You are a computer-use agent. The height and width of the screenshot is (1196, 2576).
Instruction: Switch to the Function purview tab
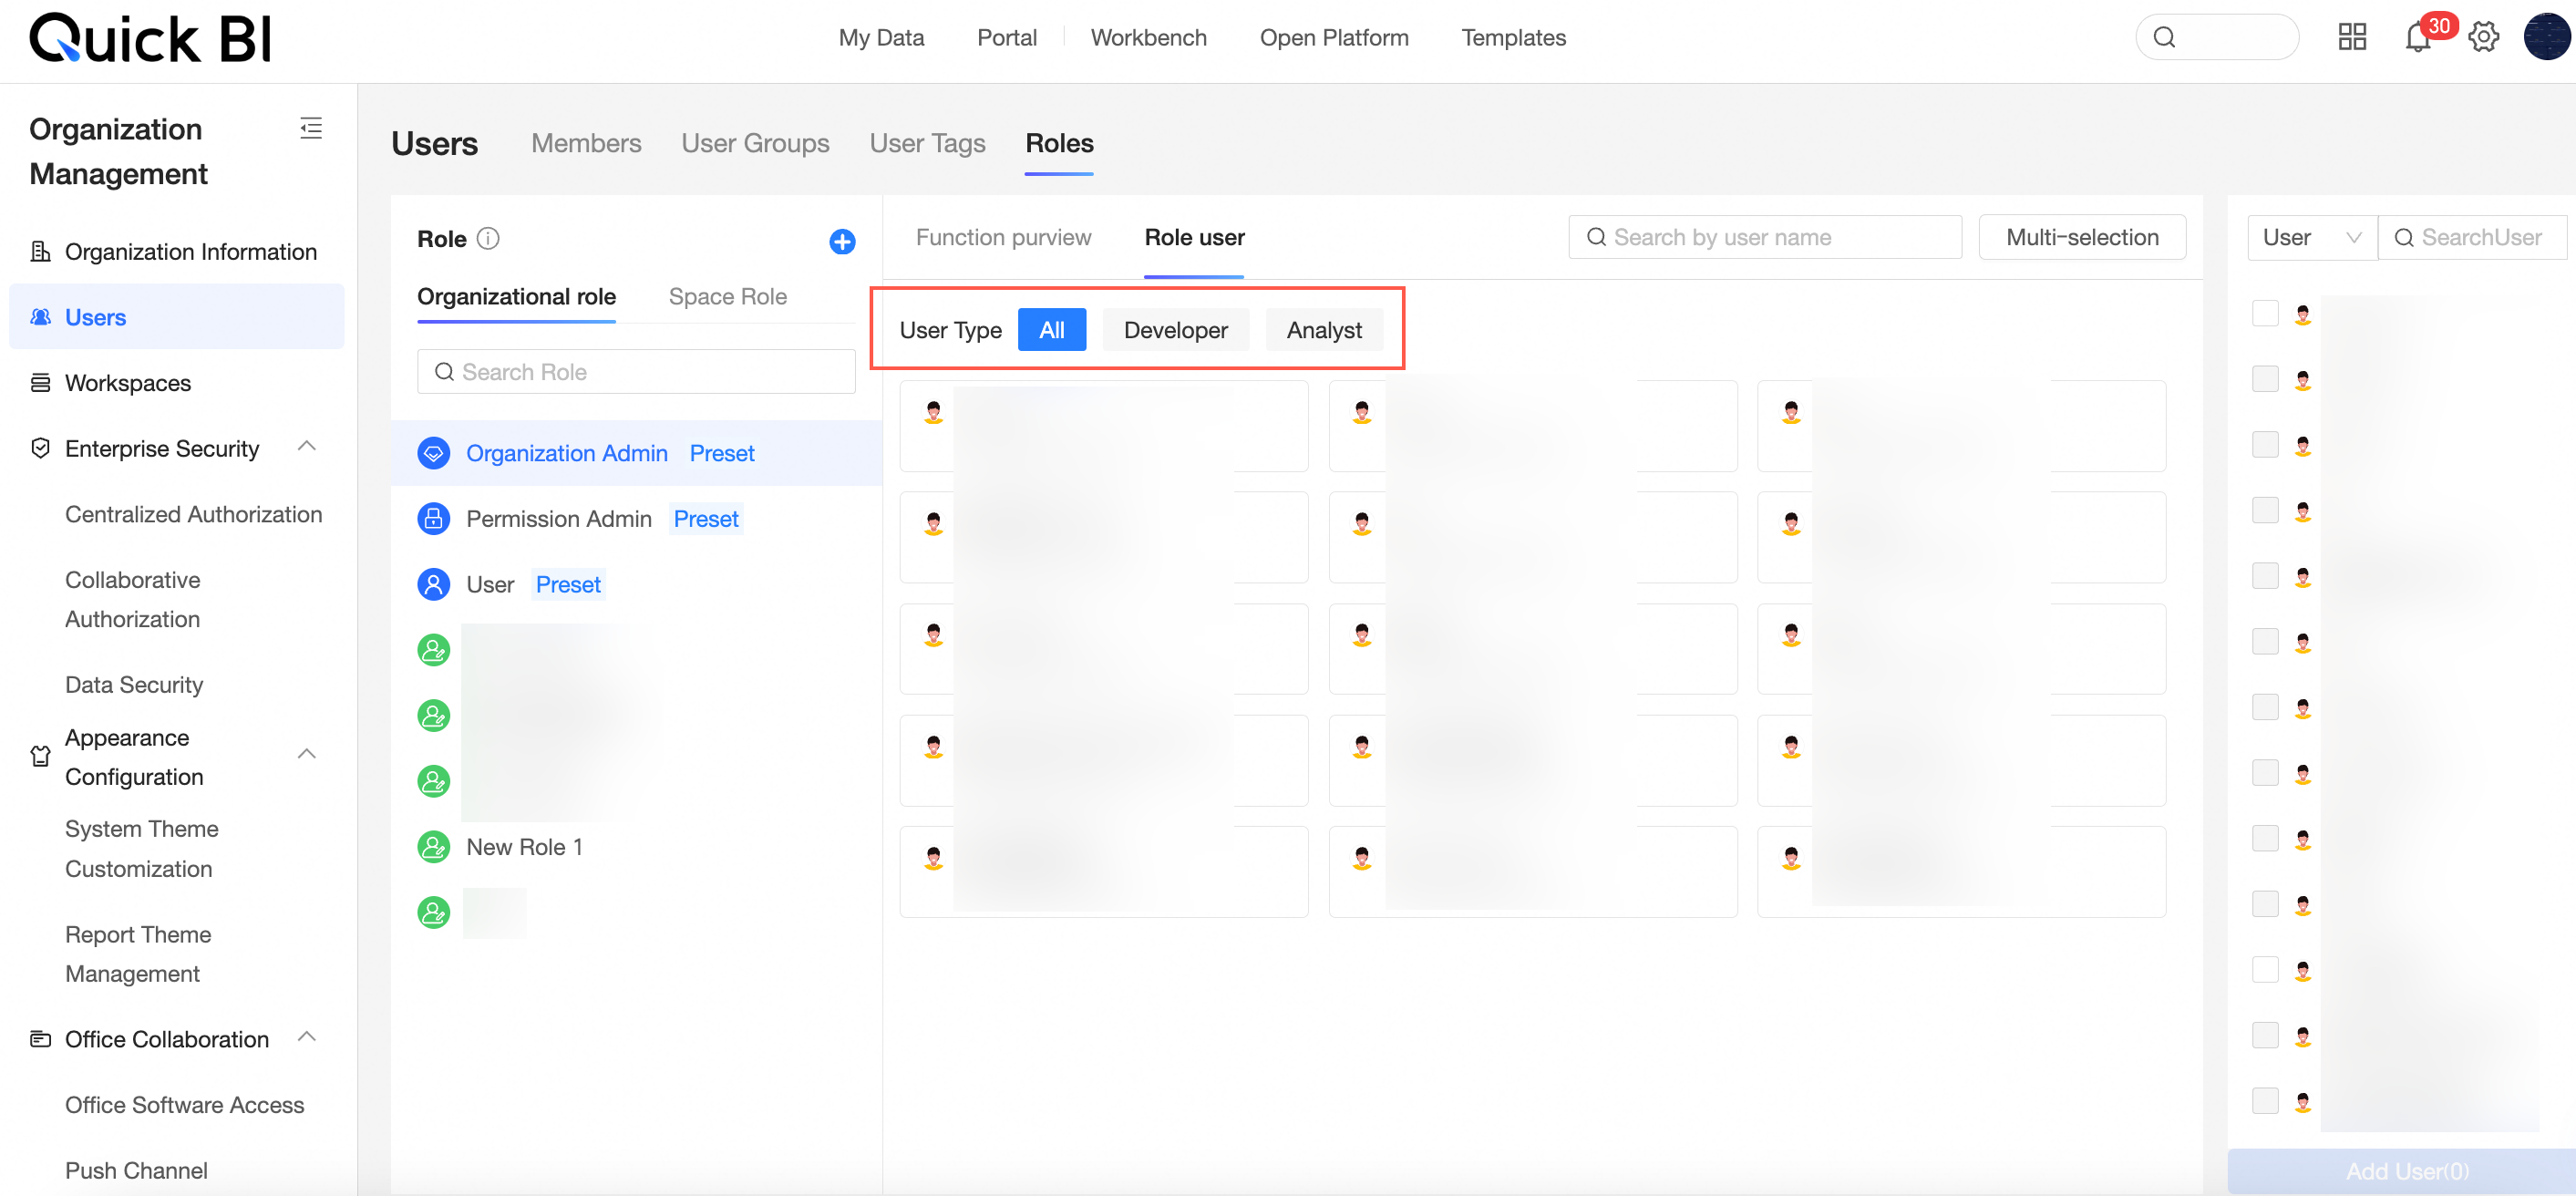(1003, 238)
